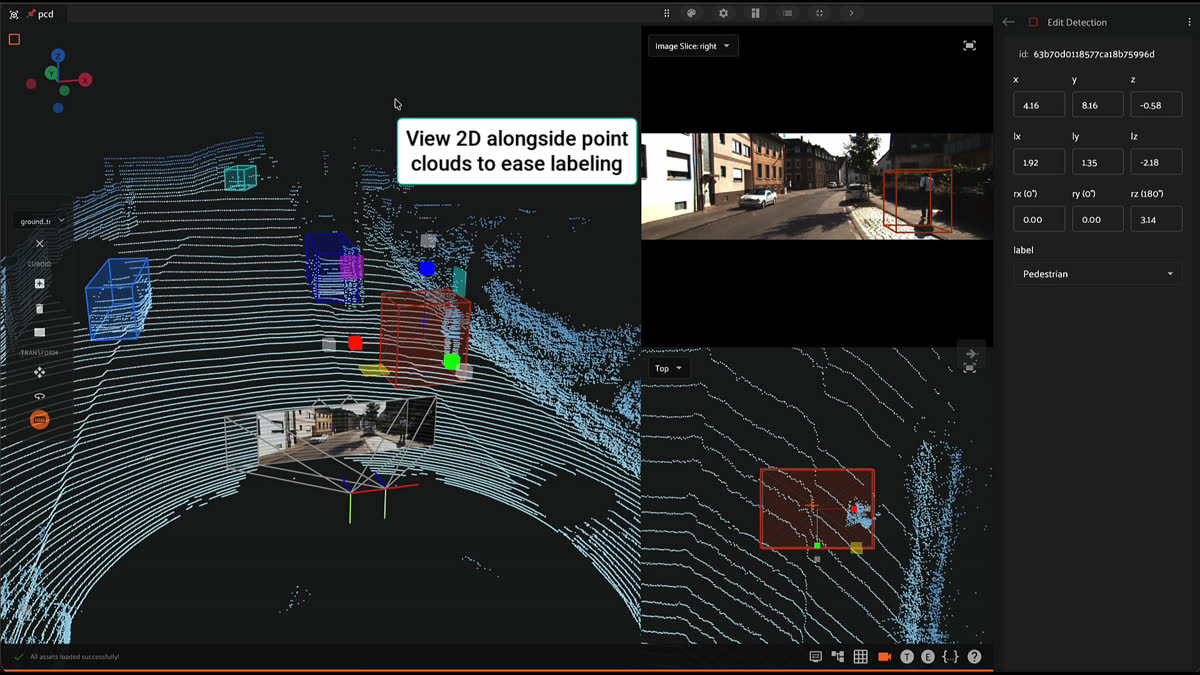Click the delete cuboid trash icon

[40, 309]
